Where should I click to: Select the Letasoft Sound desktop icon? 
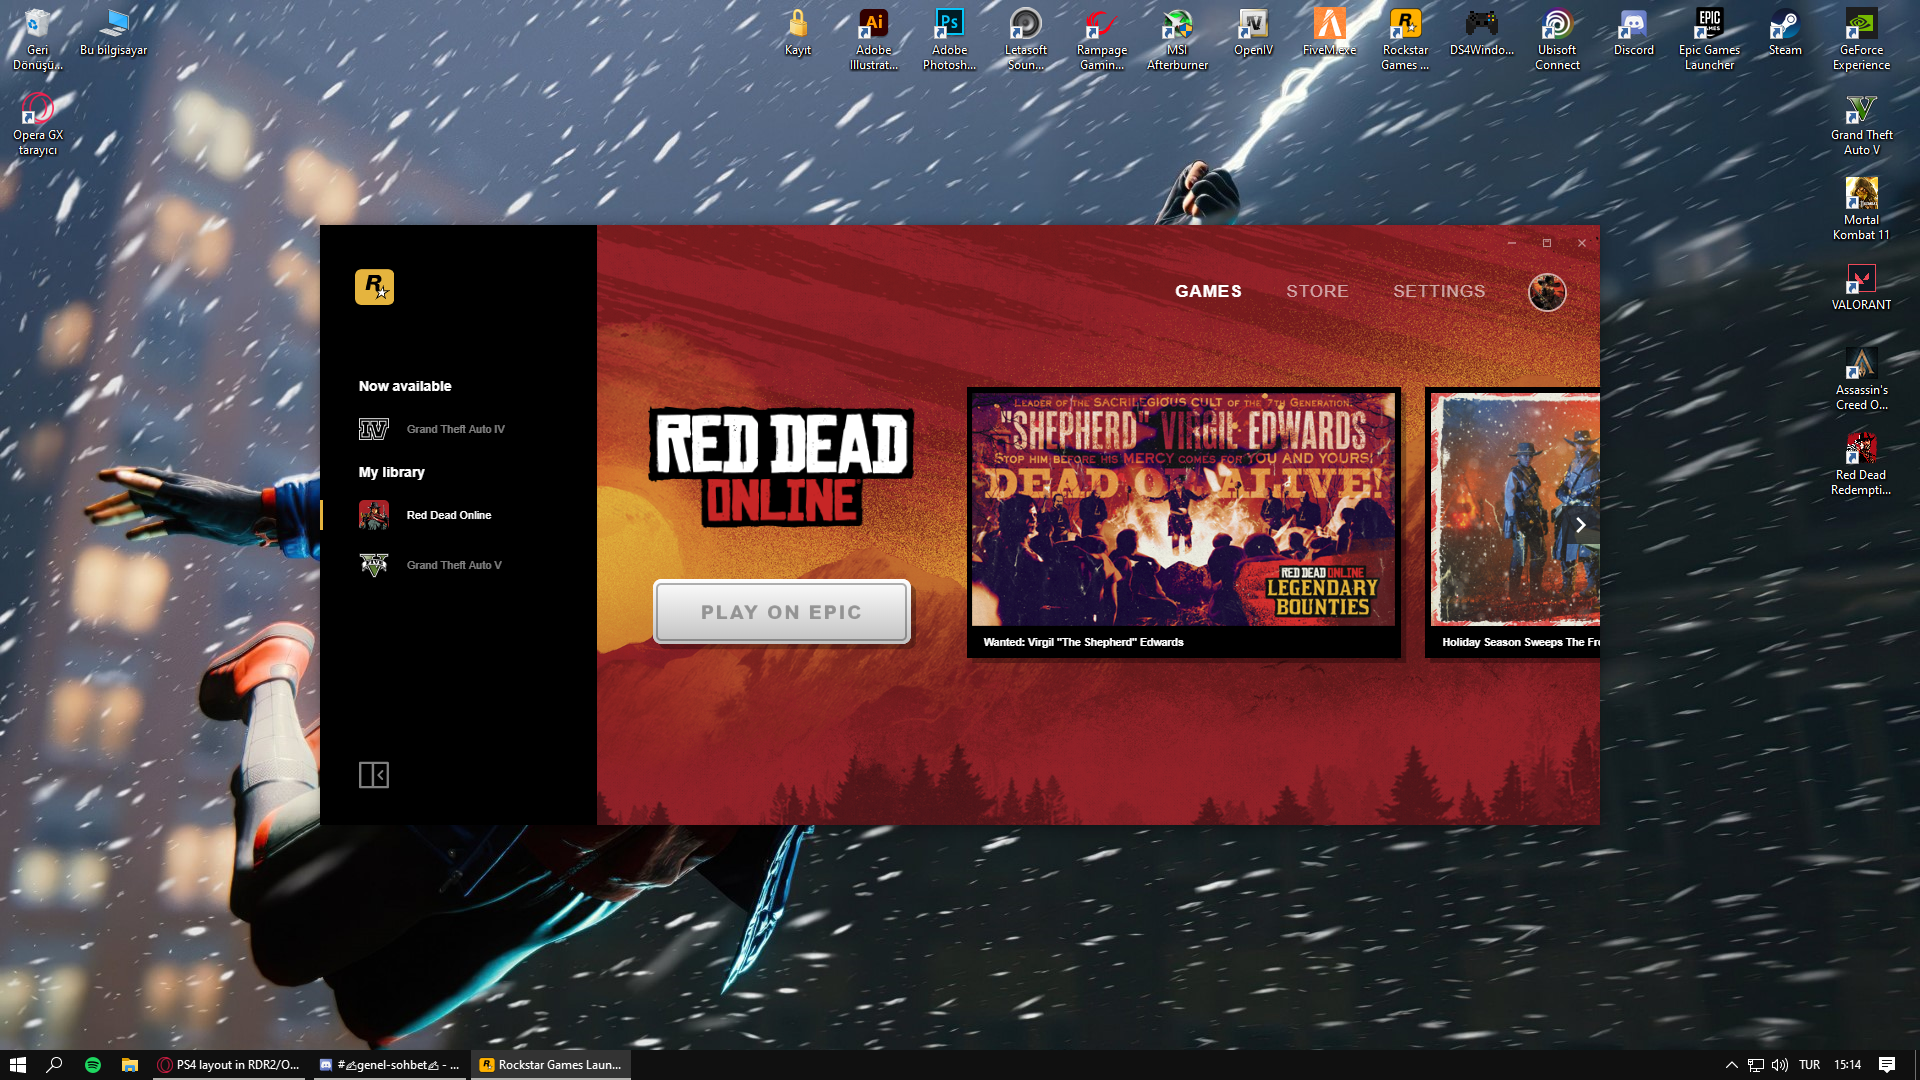click(x=1025, y=39)
